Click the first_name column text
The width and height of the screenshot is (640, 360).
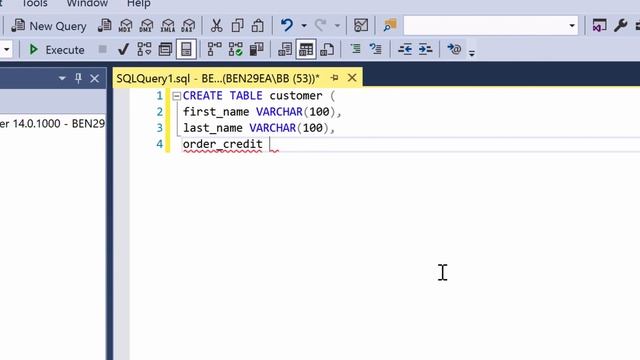coord(216,112)
